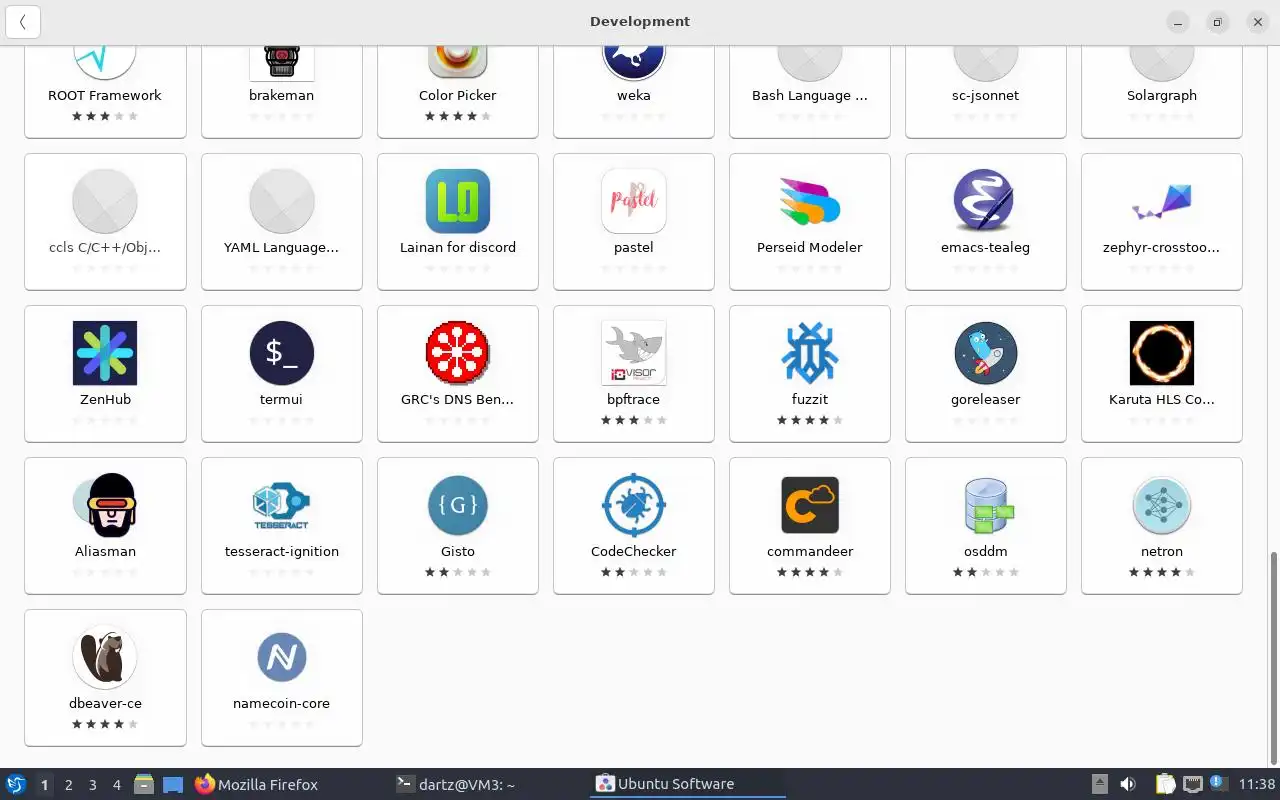This screenshot has width=1280, height=800.
Task: Click the star rating under osddm
Action: (x=986, y=572)
